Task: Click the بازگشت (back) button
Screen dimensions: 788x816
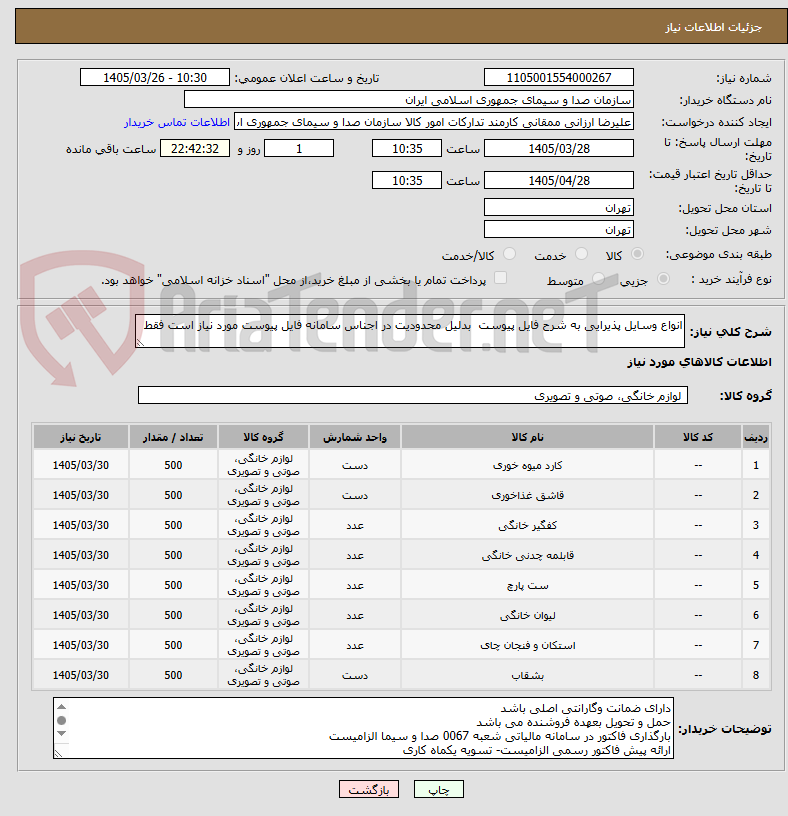Action: pyautogui.click(x=368, y=789)
